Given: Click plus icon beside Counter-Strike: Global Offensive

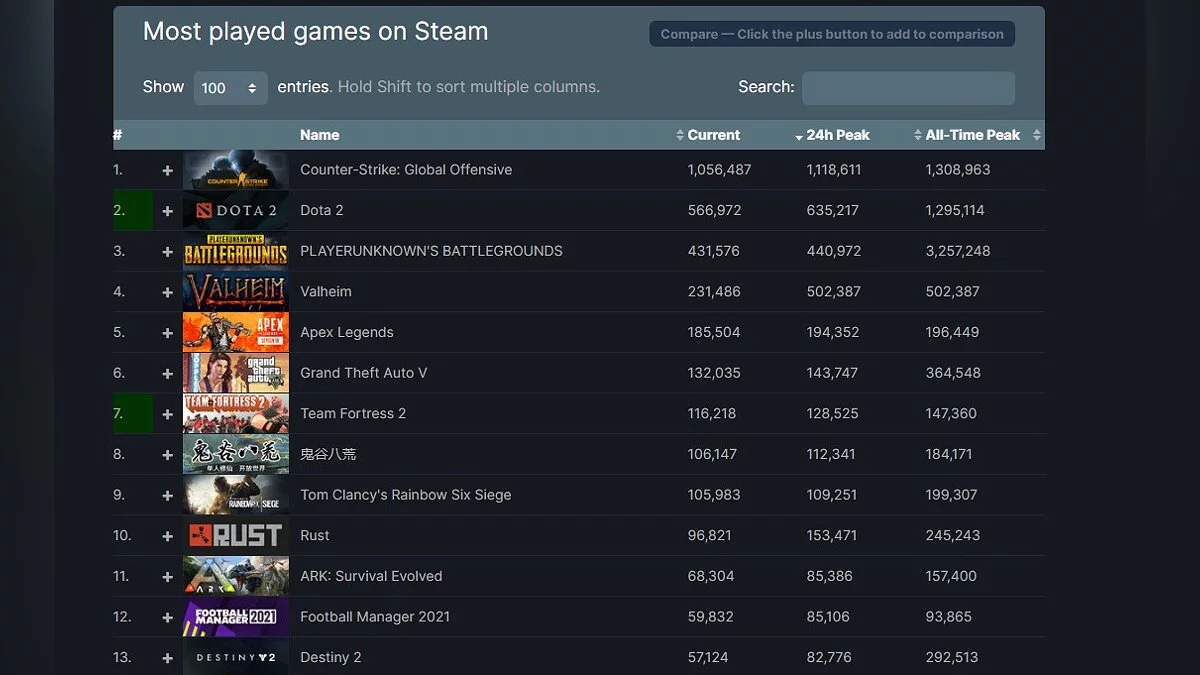Looking at the screenshot, I should pos(167,171).
